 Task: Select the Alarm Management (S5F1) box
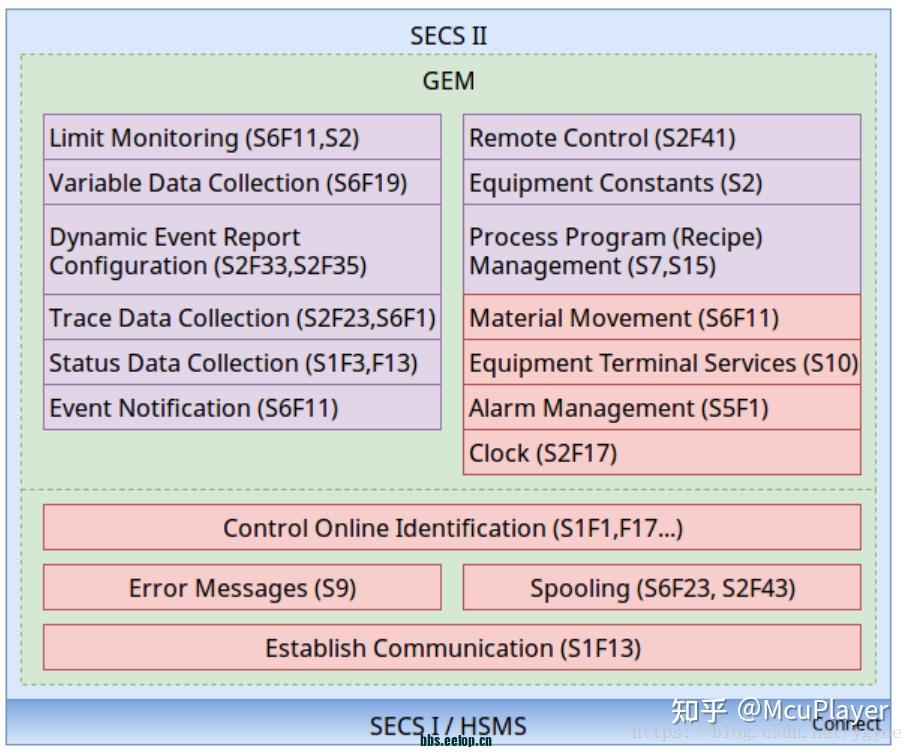coord(662,407)
